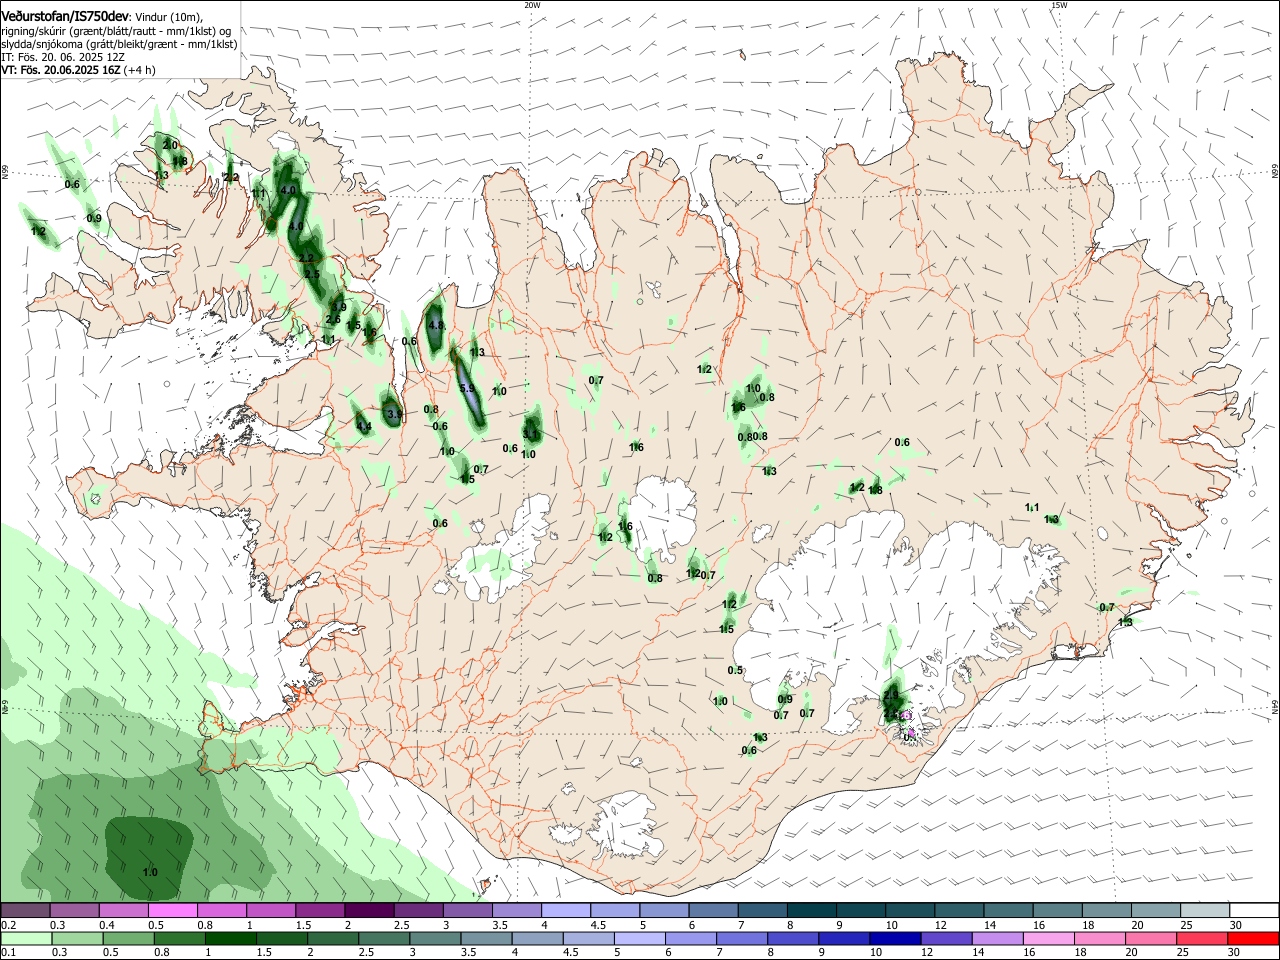Click the 'rigning/skúrir' legend description line
The width and height of the screenshot is (1280, 960).
(116, 31)
